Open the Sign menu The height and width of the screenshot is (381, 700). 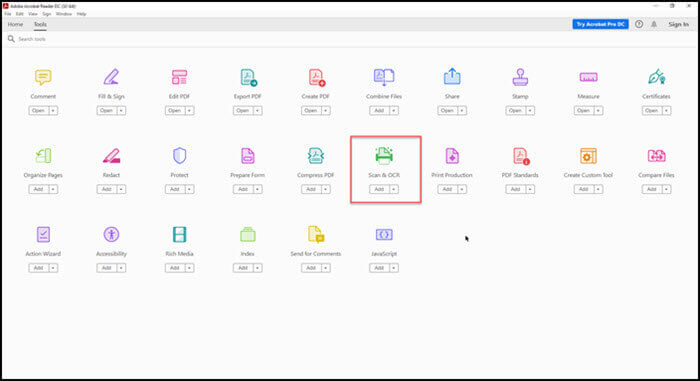pos(47,14)
